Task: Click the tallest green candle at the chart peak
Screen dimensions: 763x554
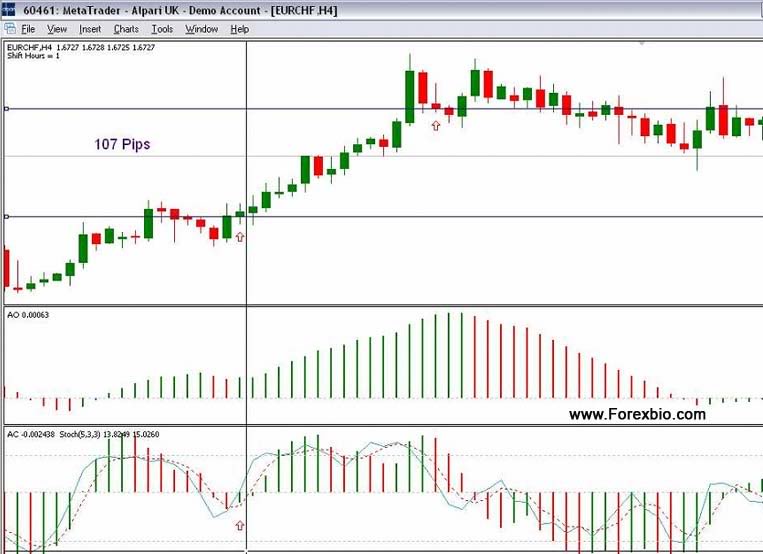Action: 410,96
